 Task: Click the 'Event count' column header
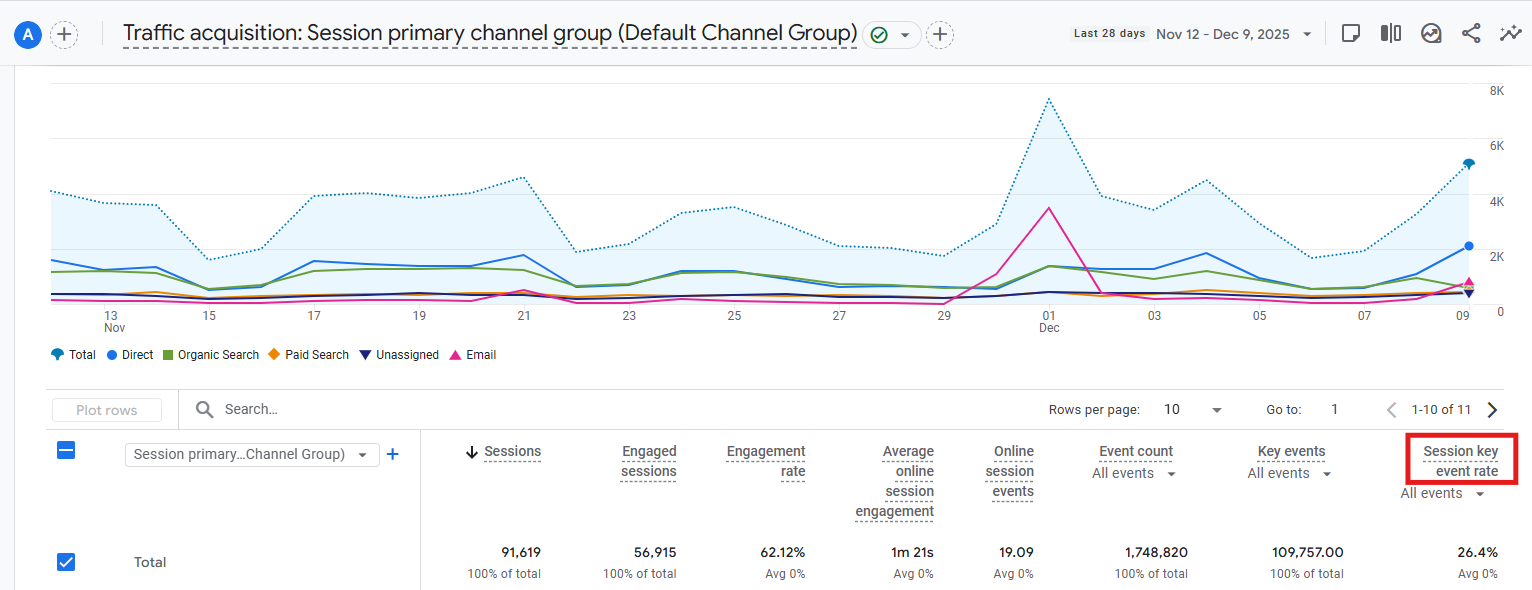(1136, 451)
